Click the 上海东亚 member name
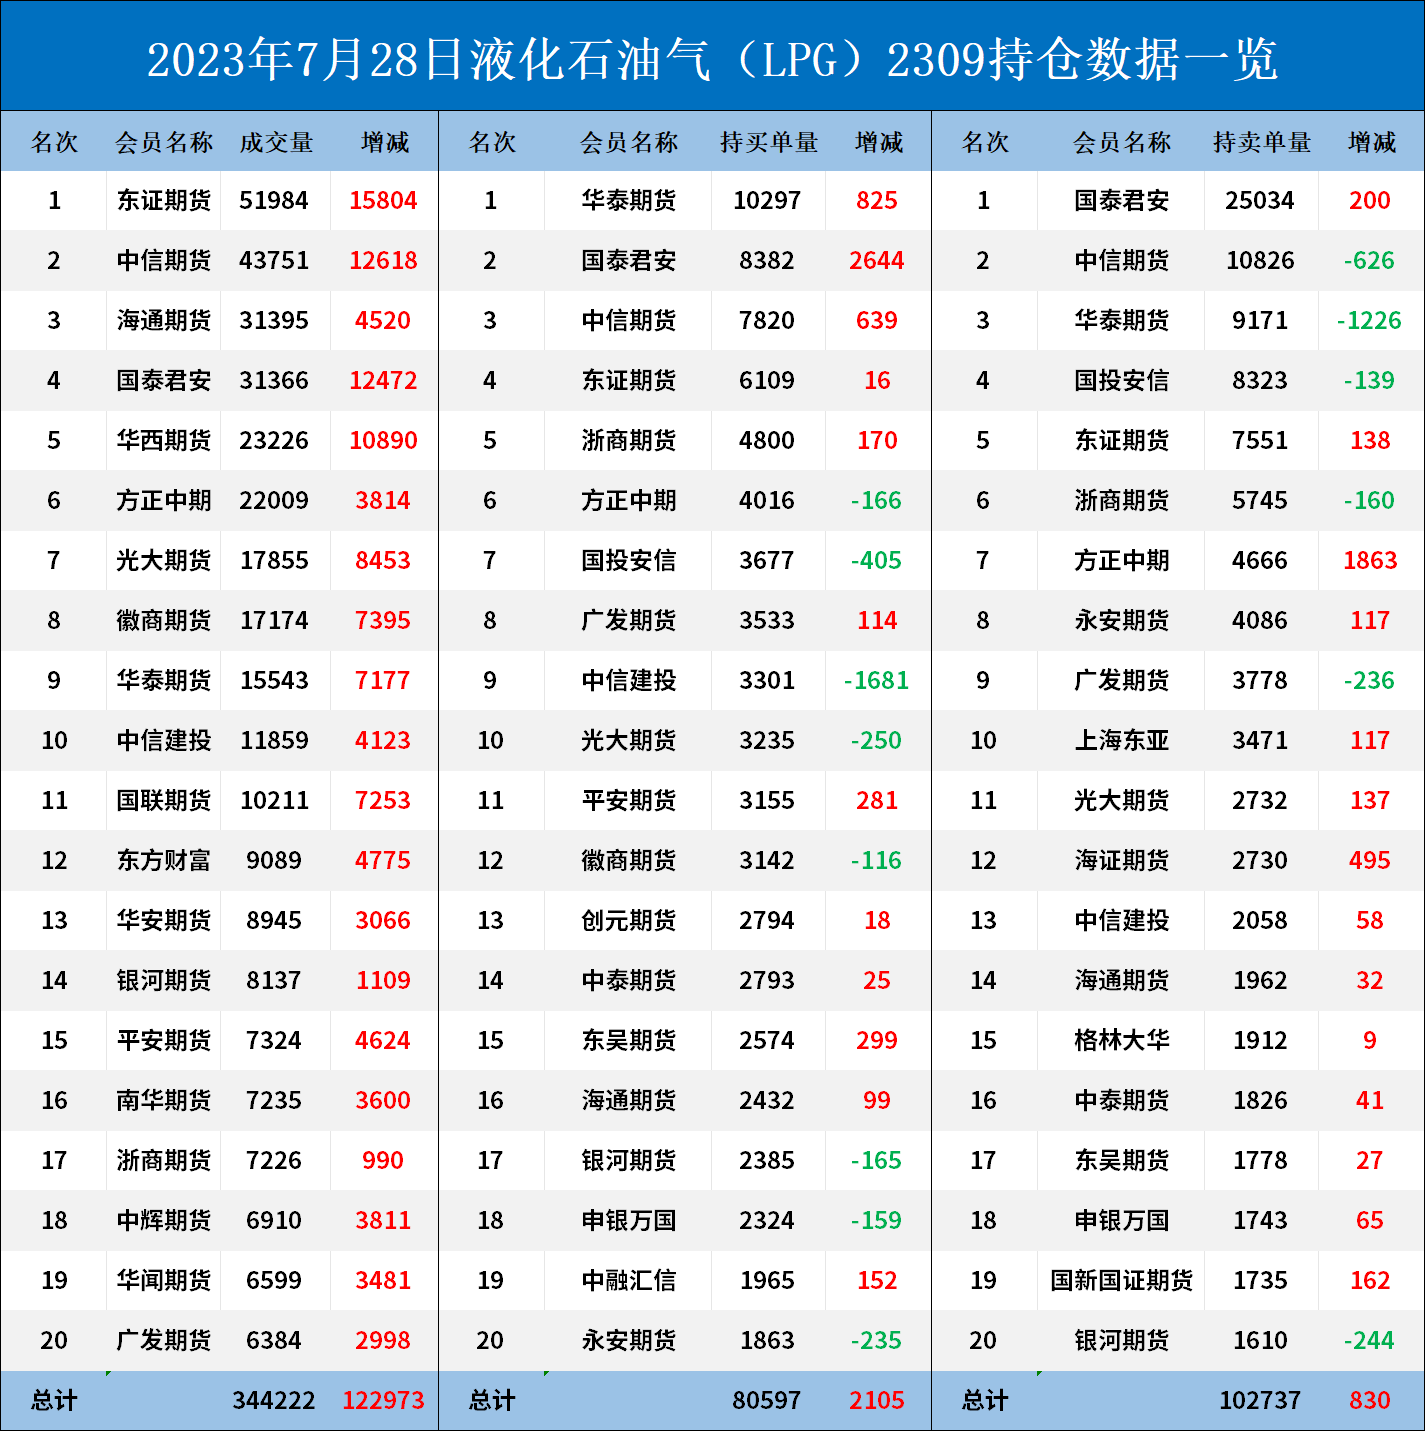Screen dimensions: 1426x1432 point(1122,741)
